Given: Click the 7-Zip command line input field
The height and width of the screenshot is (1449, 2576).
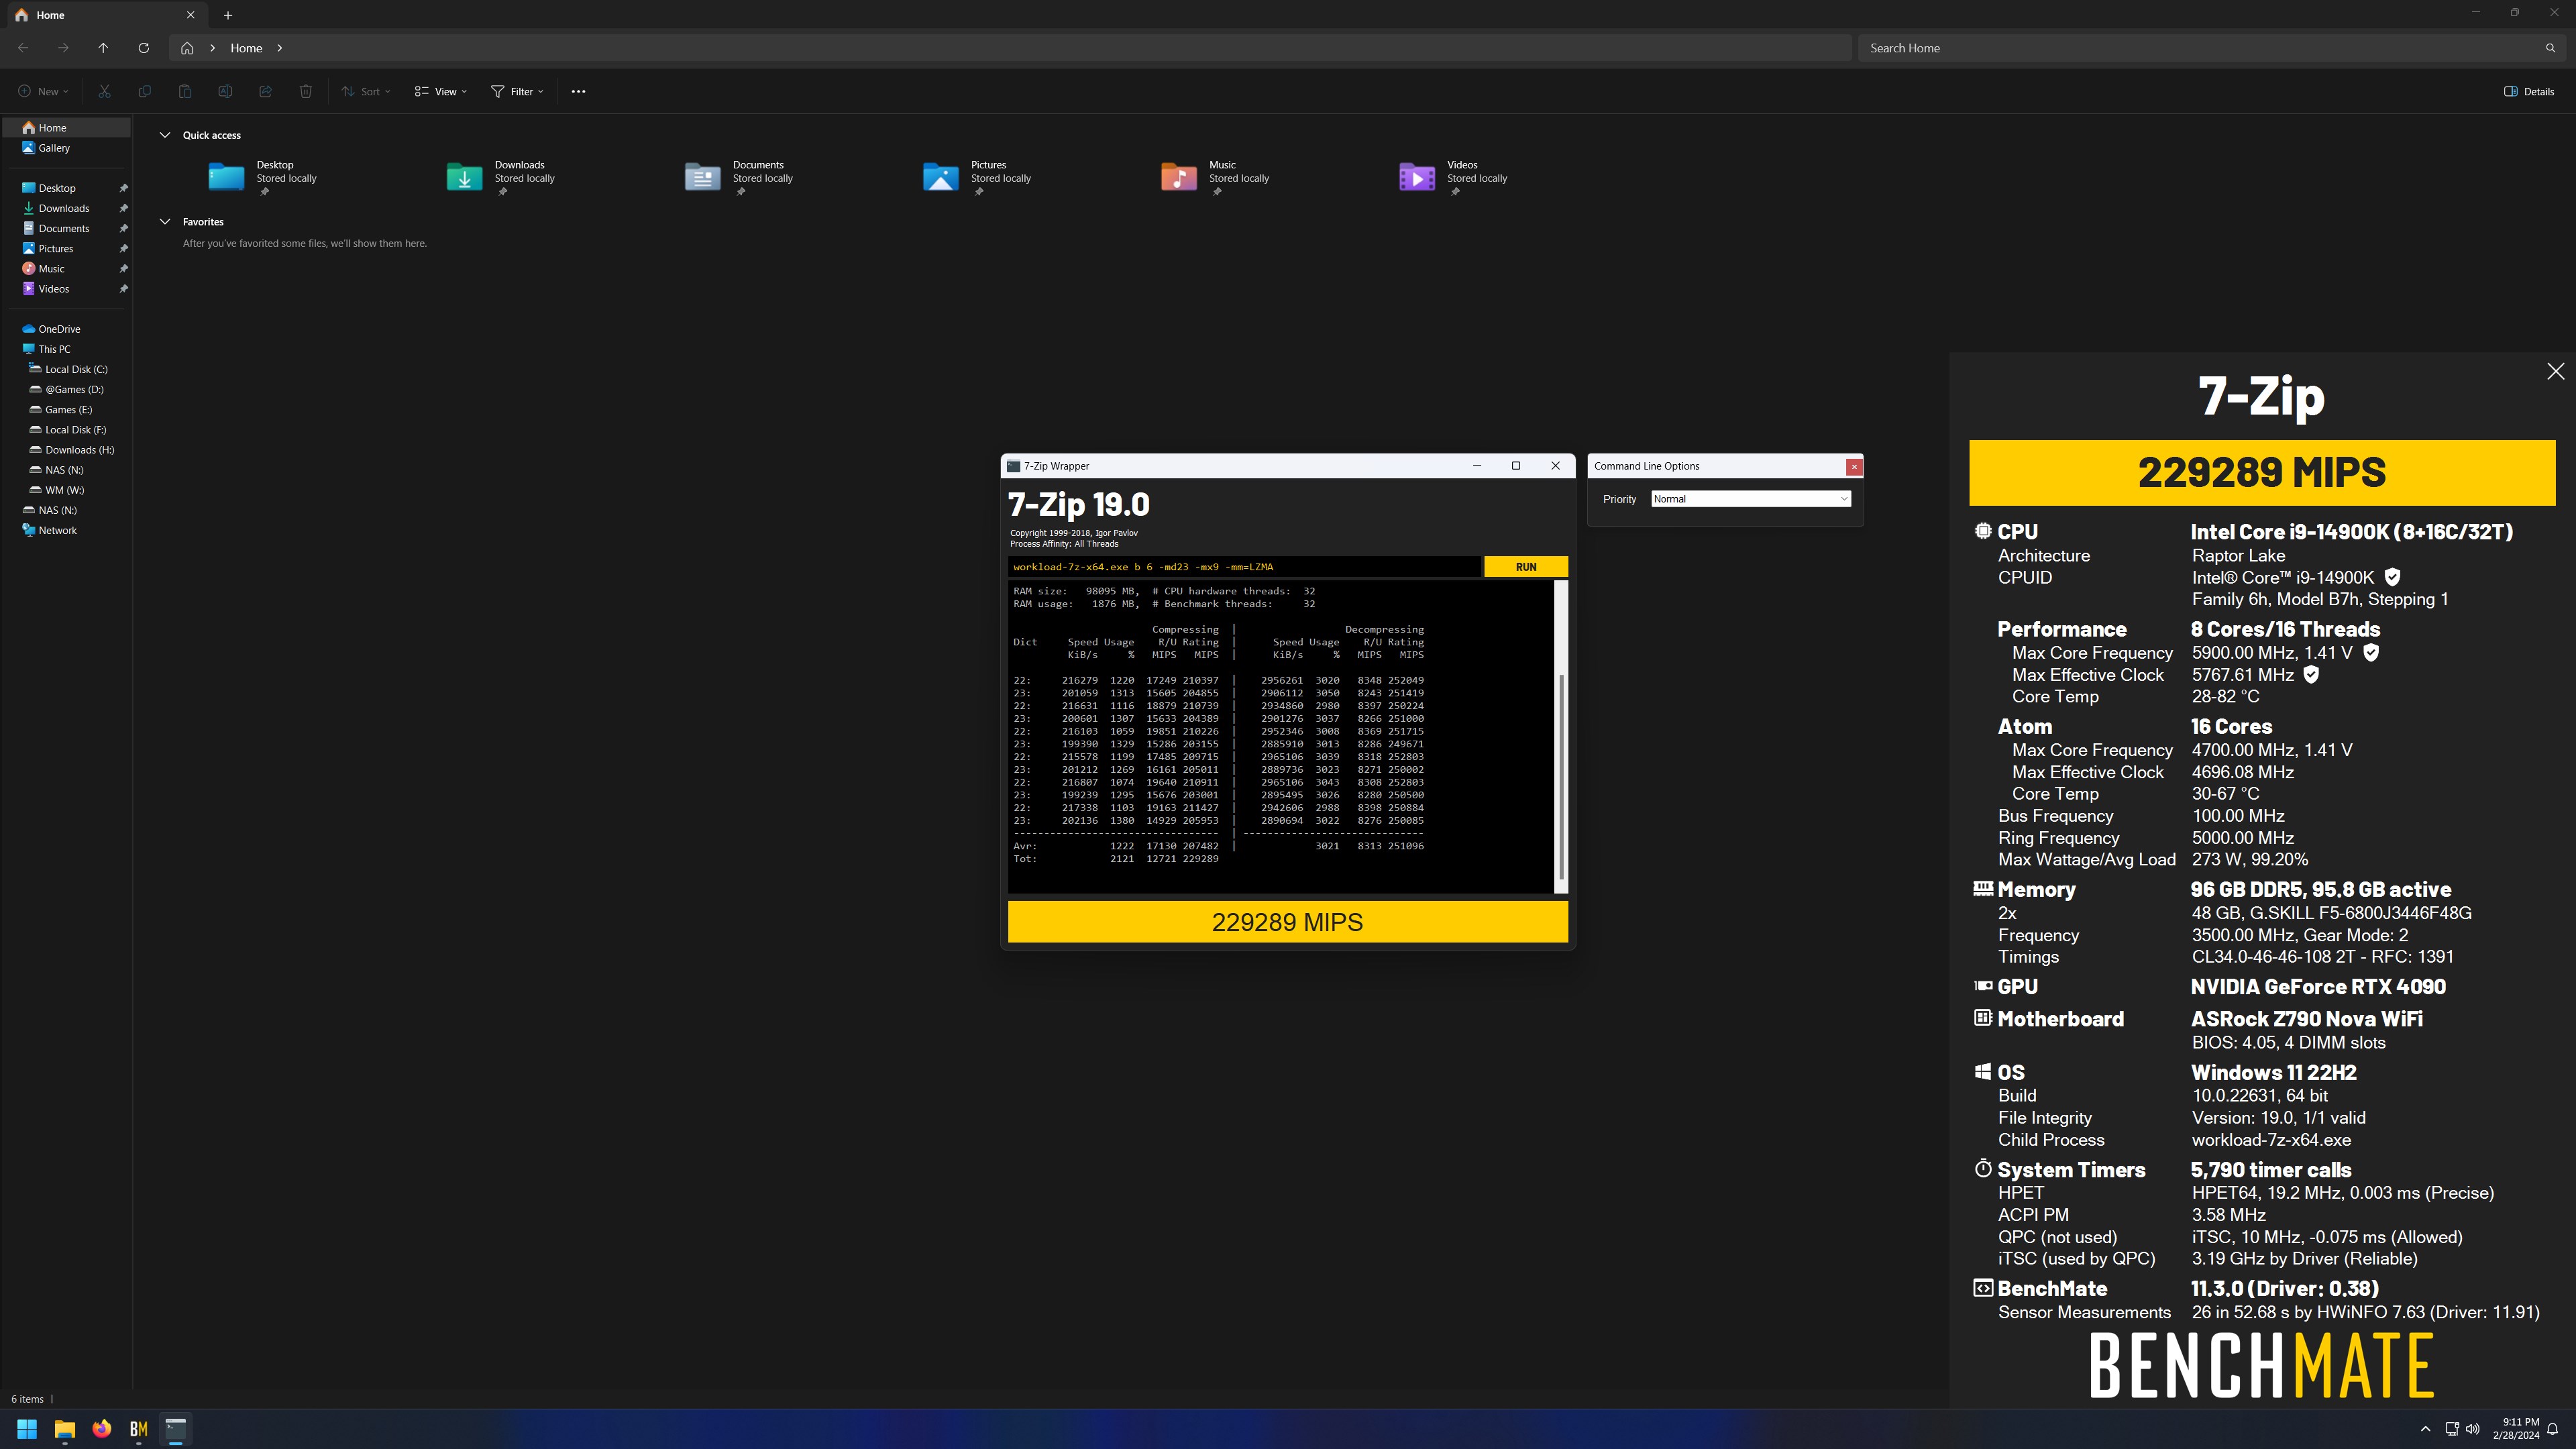Looking at the screenshot, I should tap(1244, 567).
